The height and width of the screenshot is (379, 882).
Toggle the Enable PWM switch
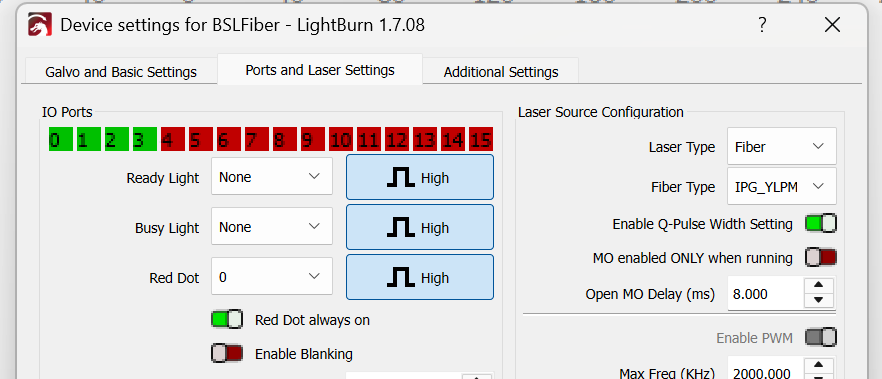821,337
